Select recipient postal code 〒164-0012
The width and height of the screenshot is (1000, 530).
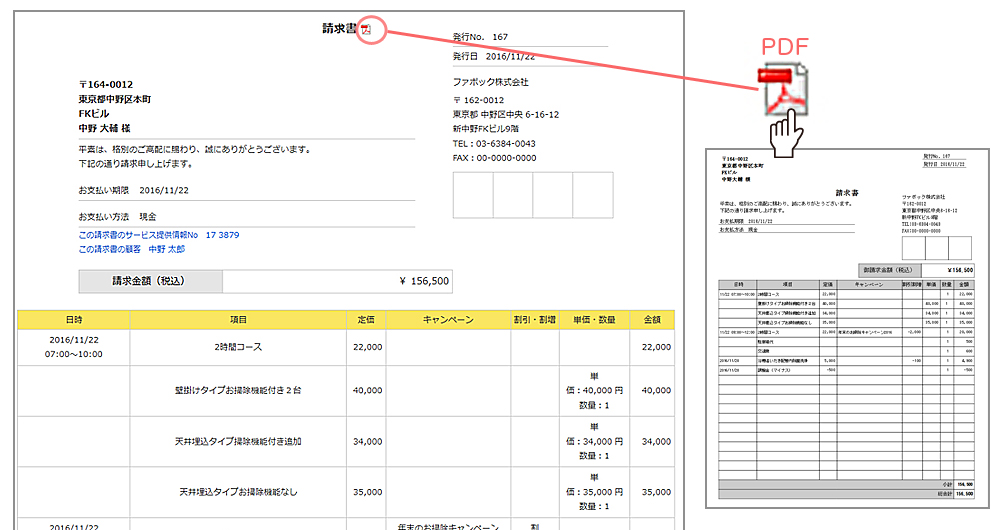pyautogui.click(x=106, y=84)
